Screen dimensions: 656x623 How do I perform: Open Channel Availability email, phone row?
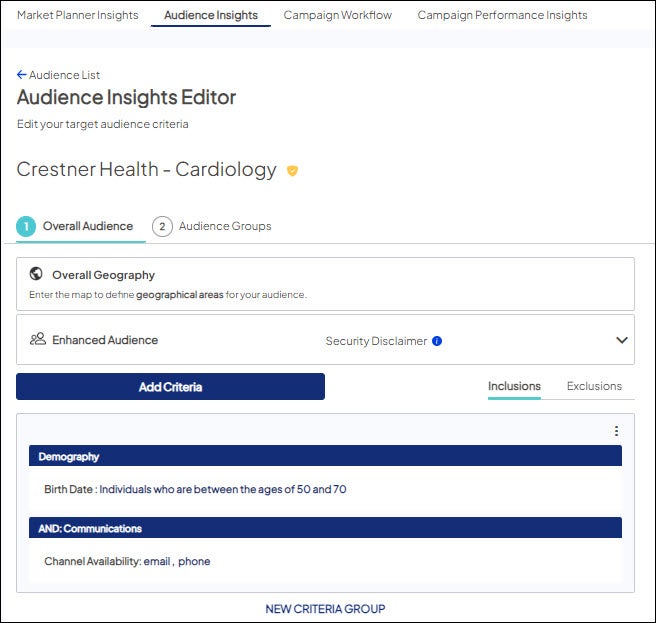[x=127, y=561]
